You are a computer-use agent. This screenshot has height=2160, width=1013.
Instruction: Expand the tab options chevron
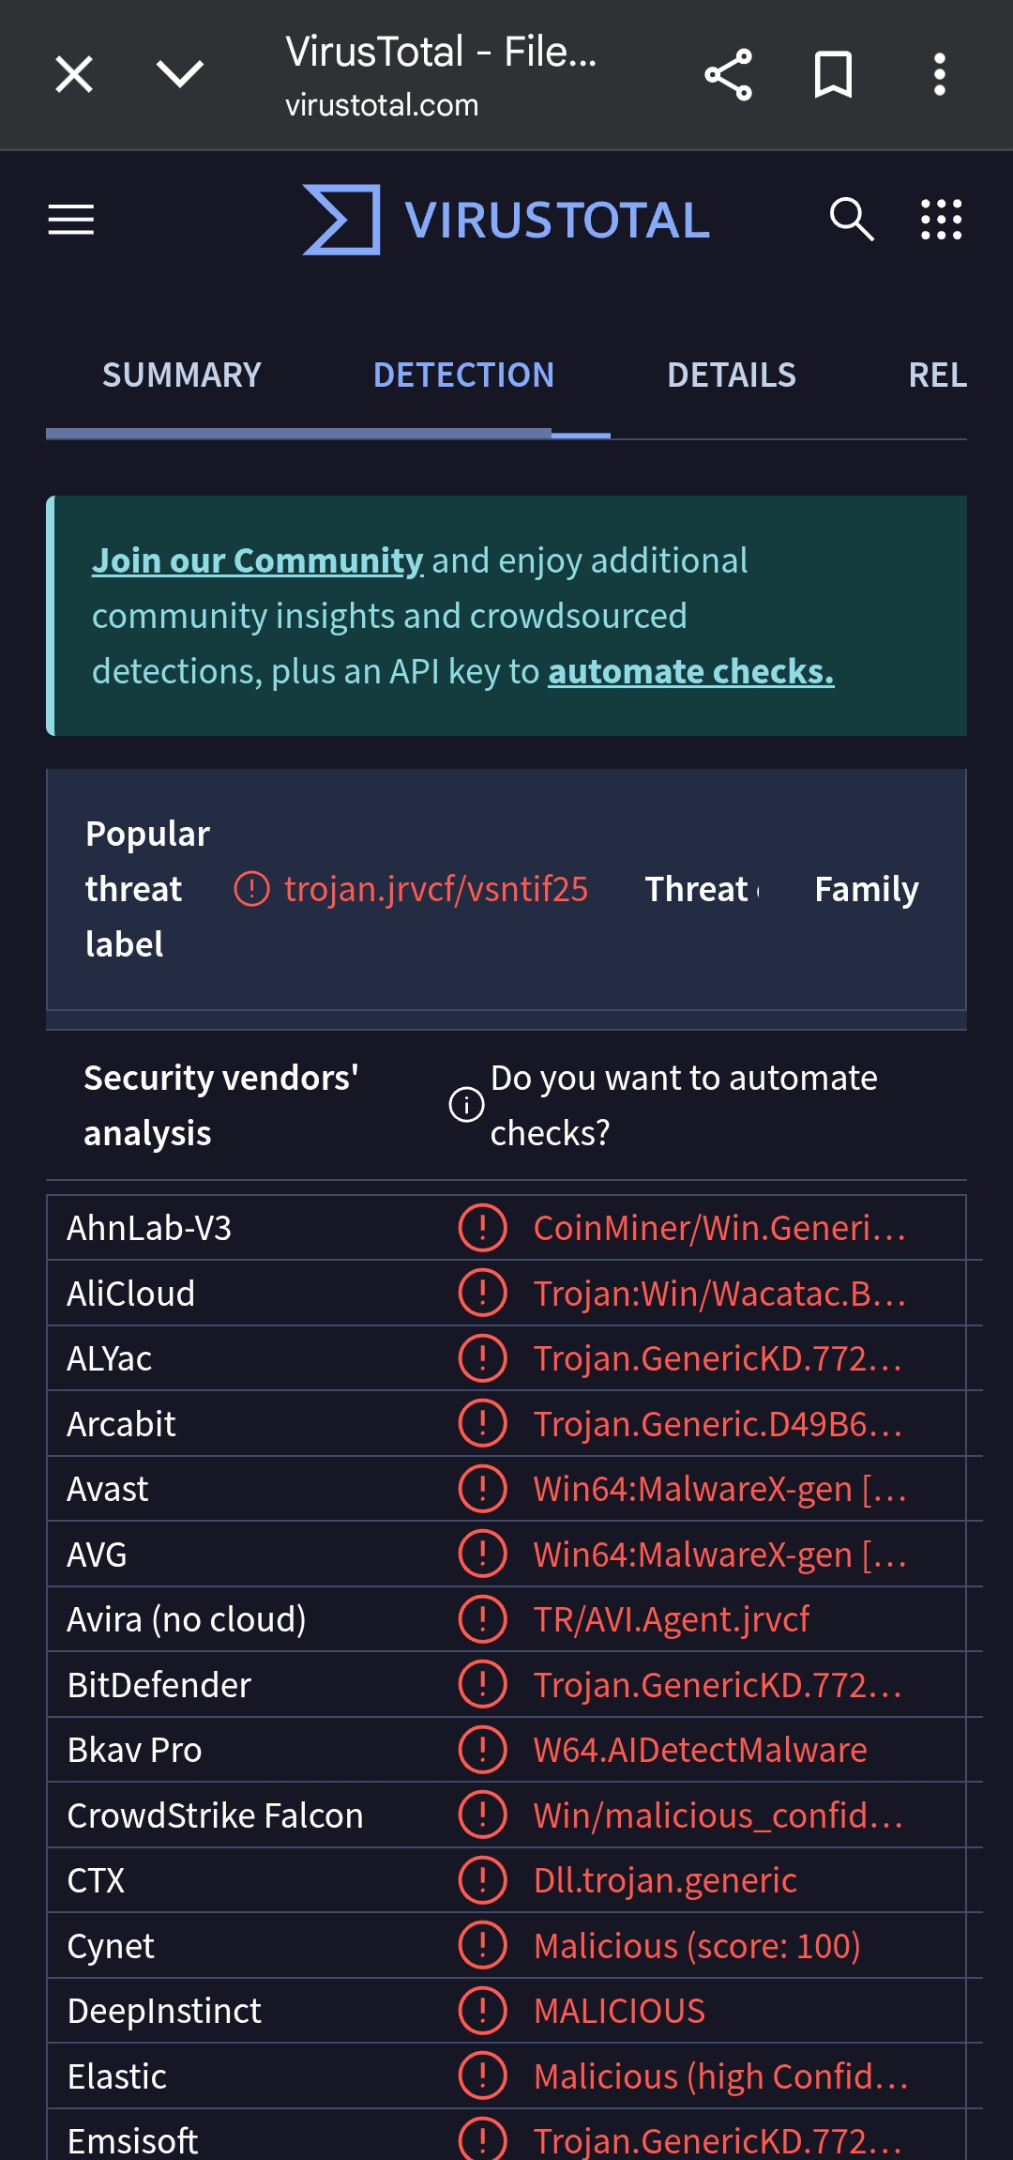(180, 74)
